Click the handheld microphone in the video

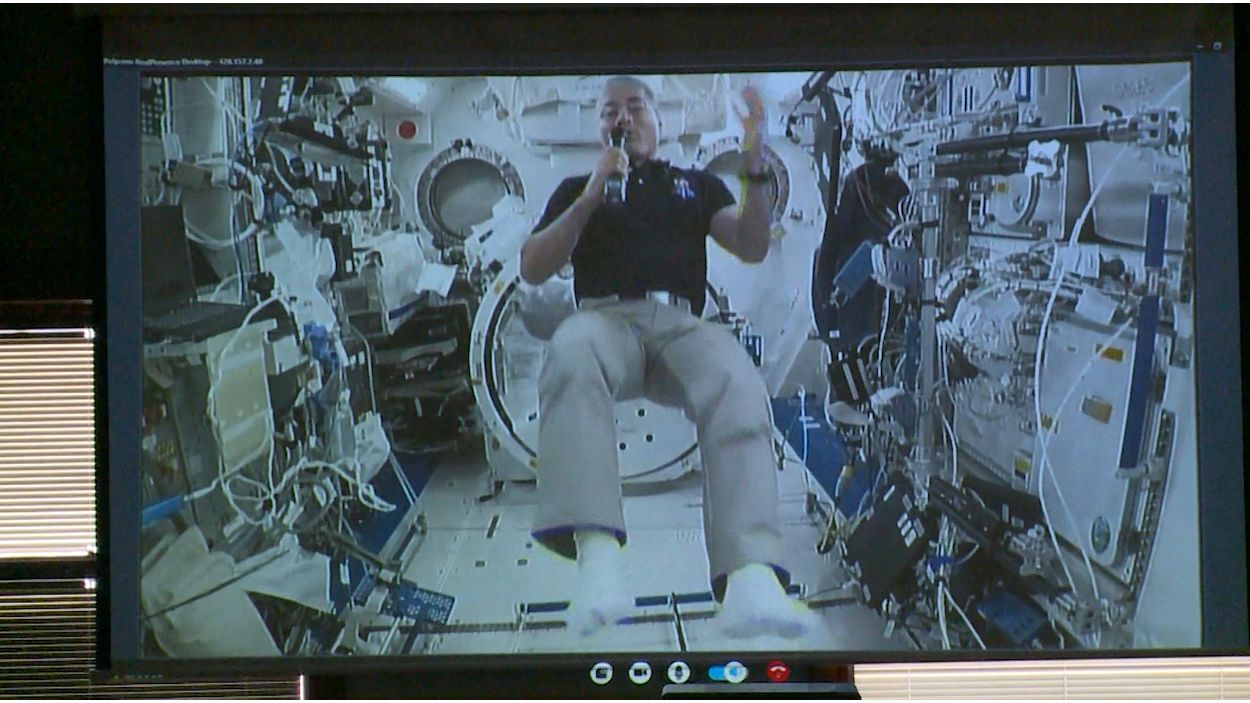615,165
